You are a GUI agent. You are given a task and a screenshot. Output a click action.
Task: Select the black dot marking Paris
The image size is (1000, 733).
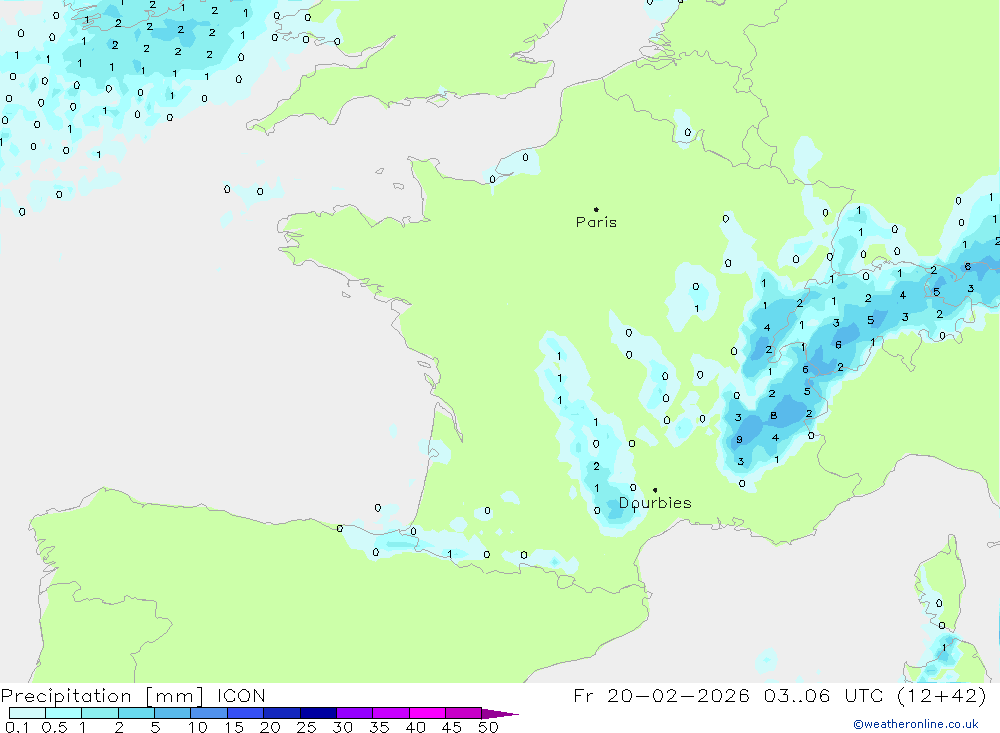coord(596,209)
